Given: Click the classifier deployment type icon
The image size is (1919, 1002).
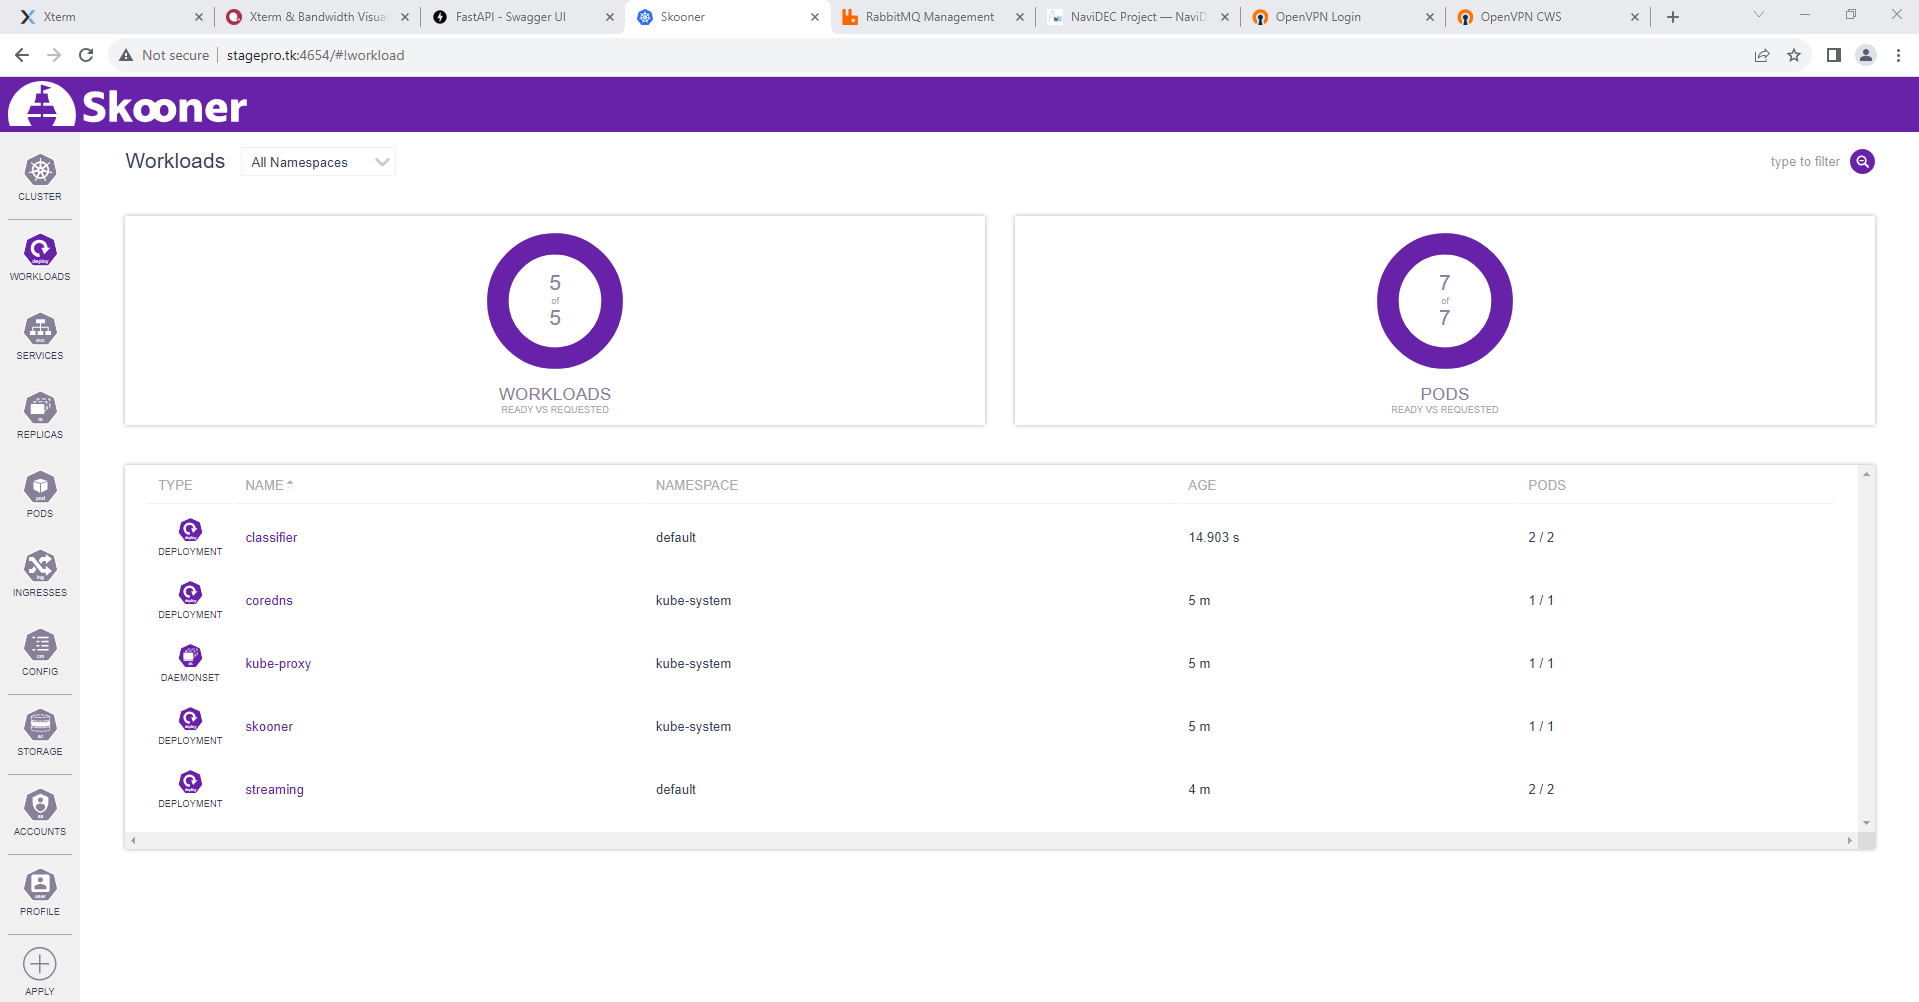Looking at the screenshot, I should pyautogui.click(x=190, y=530).
